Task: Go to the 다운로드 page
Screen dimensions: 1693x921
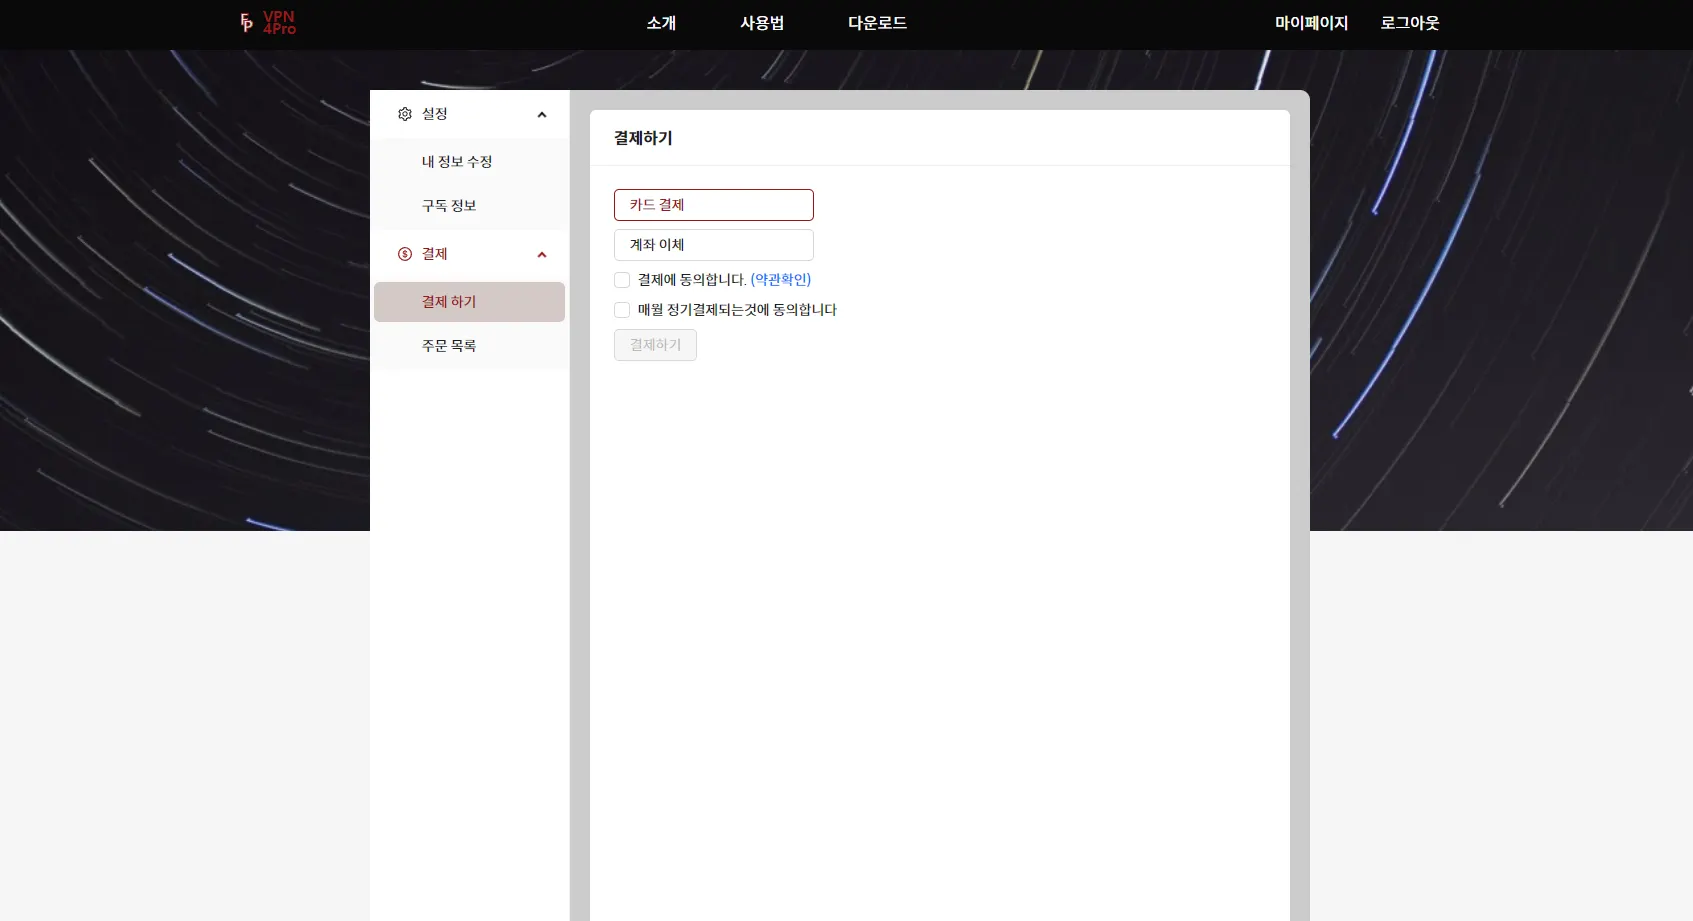Action: click(x=877, y=23)
